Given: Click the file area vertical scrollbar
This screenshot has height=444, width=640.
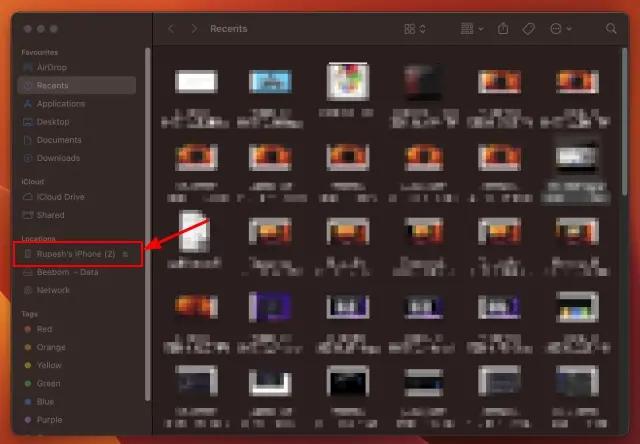Looking at the screenshot, I should 624,122.
